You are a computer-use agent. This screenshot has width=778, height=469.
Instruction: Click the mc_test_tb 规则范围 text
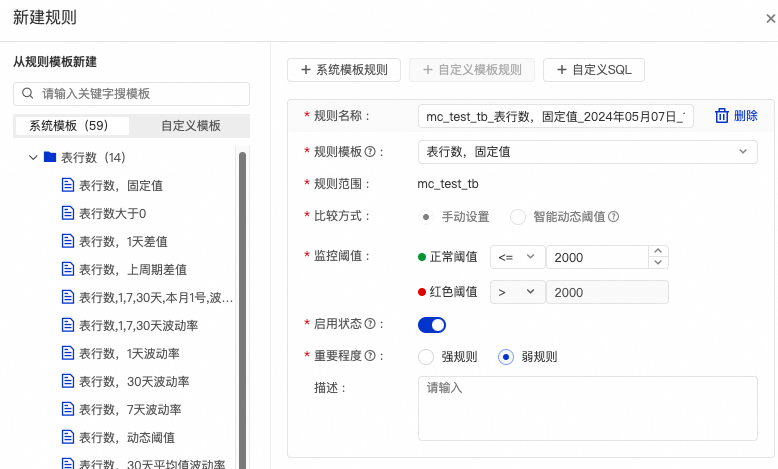[x=448, y=184]
